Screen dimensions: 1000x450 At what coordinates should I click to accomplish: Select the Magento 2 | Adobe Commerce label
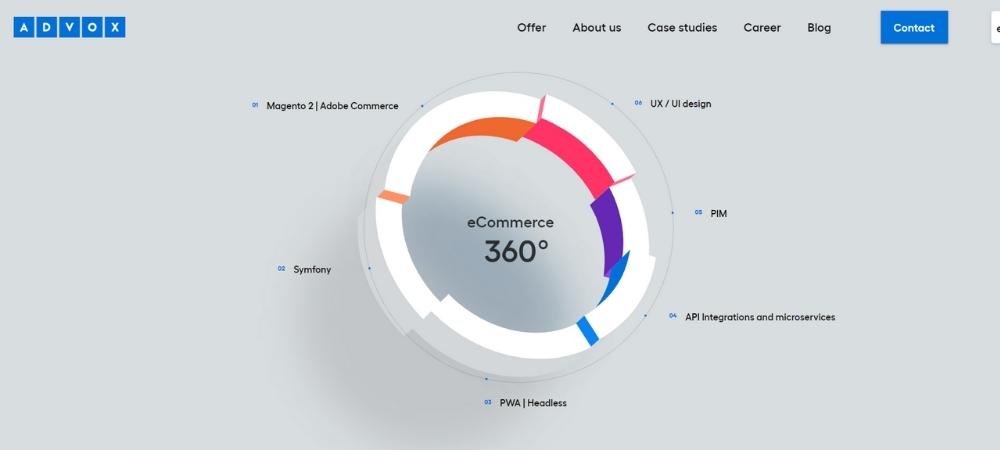click(332, 106)
